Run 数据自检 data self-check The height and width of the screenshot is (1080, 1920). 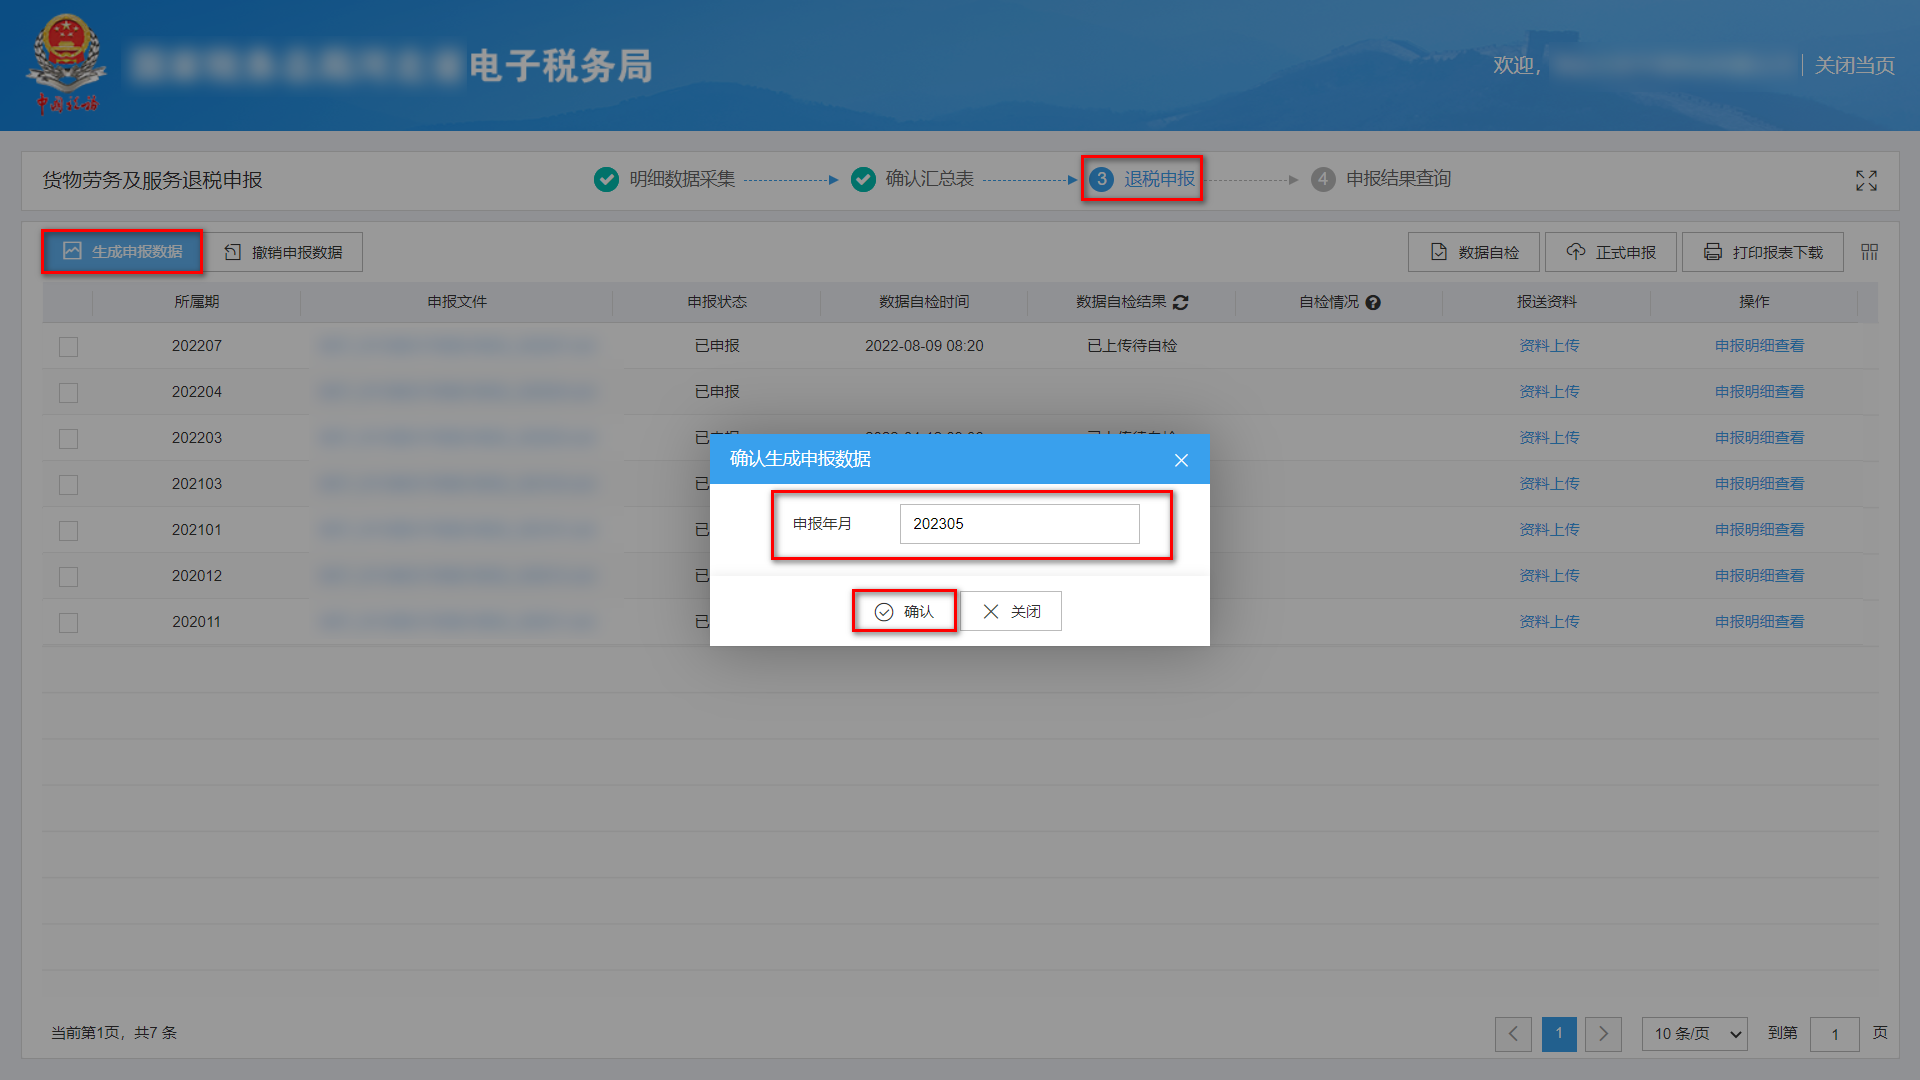(x=1473, y=251)
